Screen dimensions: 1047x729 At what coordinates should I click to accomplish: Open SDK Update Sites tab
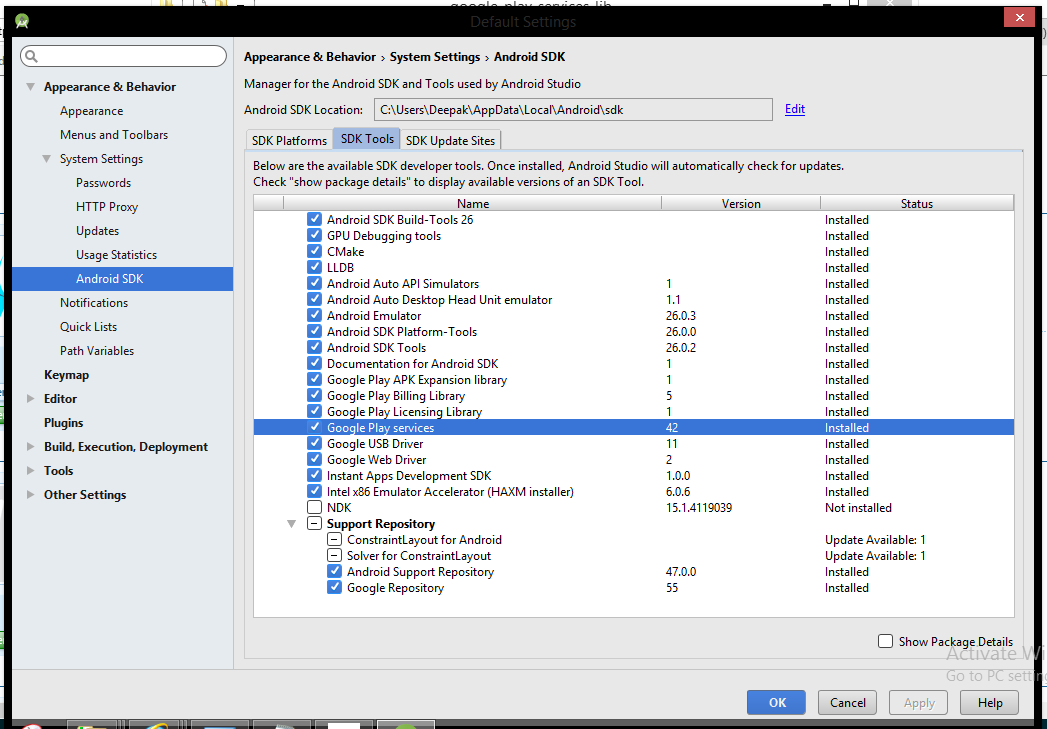pos(450,140)
